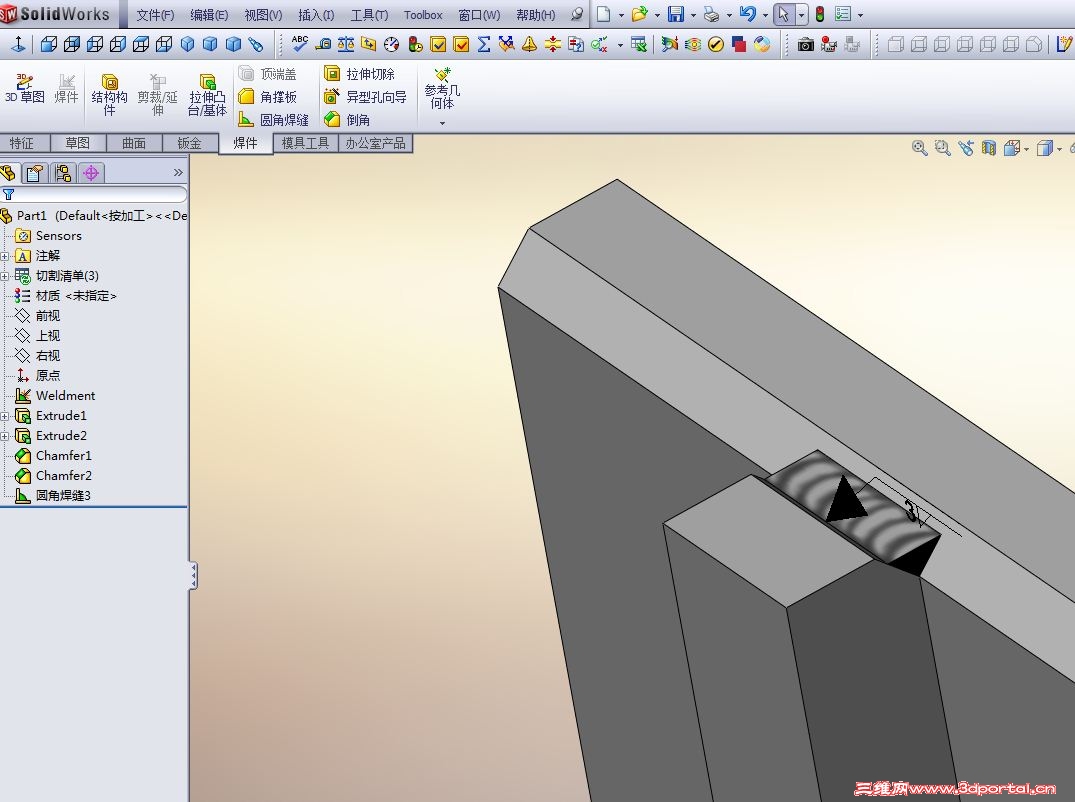This screenshot has height=802, width=1075.
Task: Open the 窗口(W) menu
Action: (479, 15)
